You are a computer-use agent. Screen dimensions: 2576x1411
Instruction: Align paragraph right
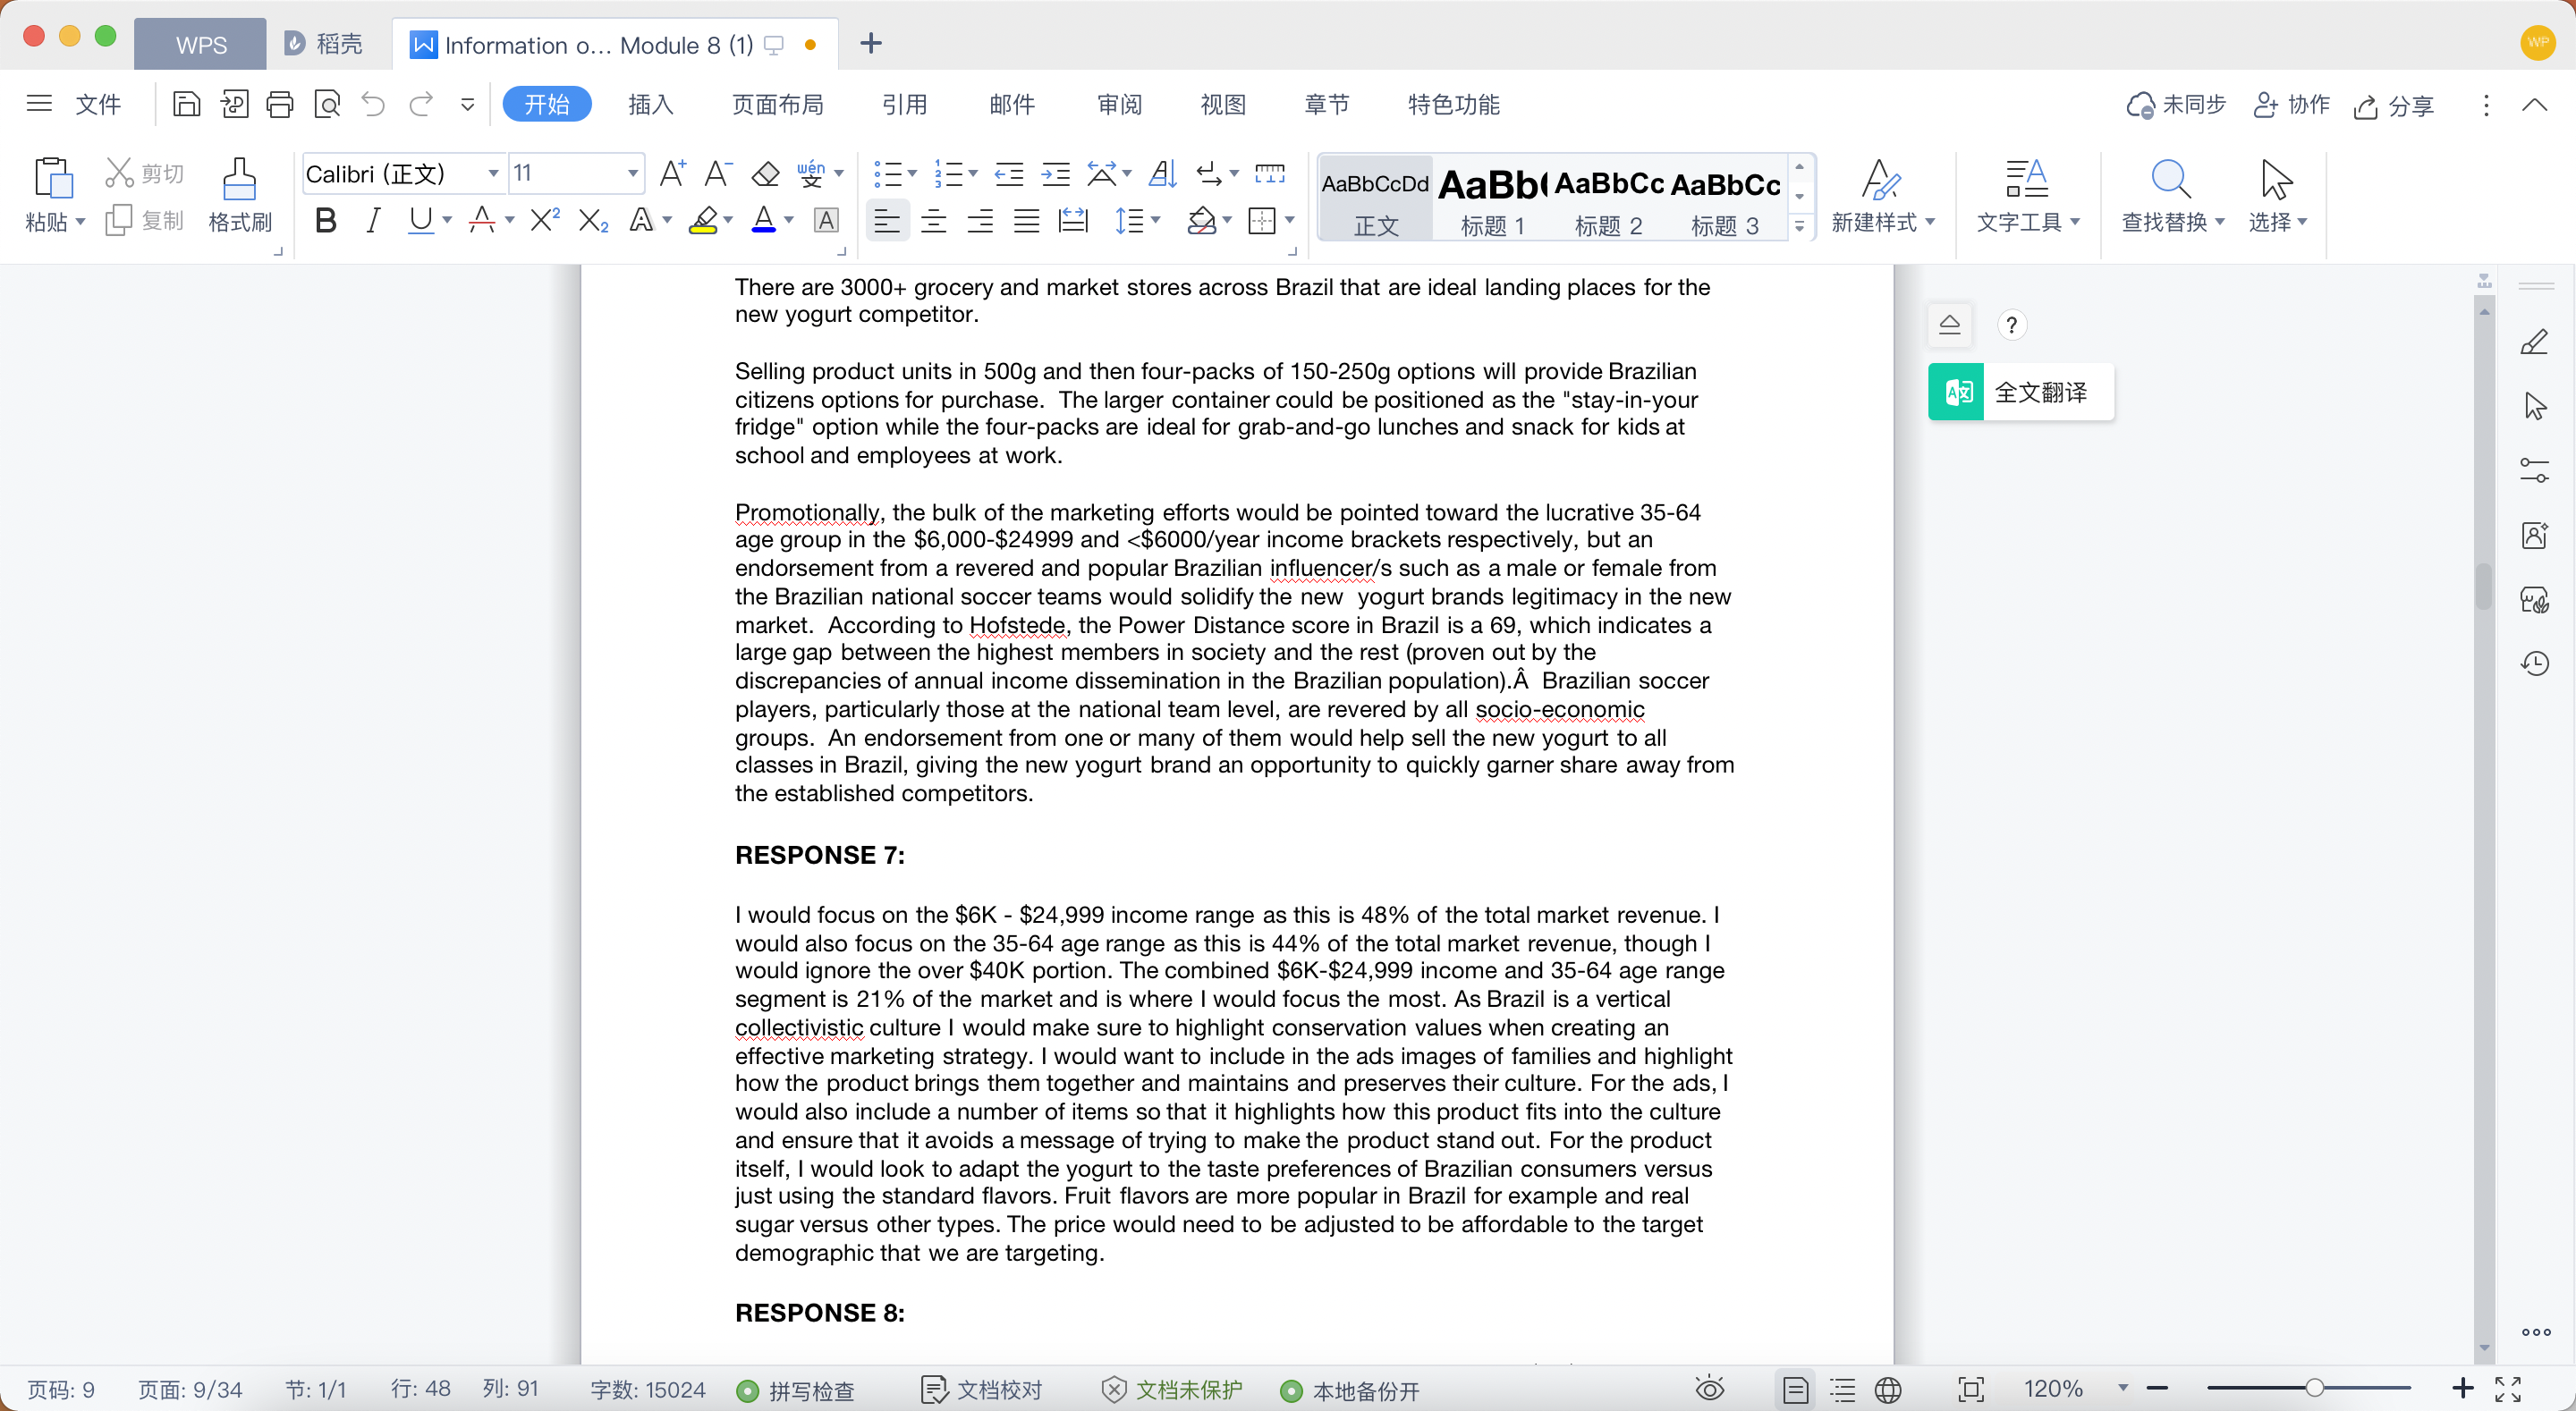(980, 220)
